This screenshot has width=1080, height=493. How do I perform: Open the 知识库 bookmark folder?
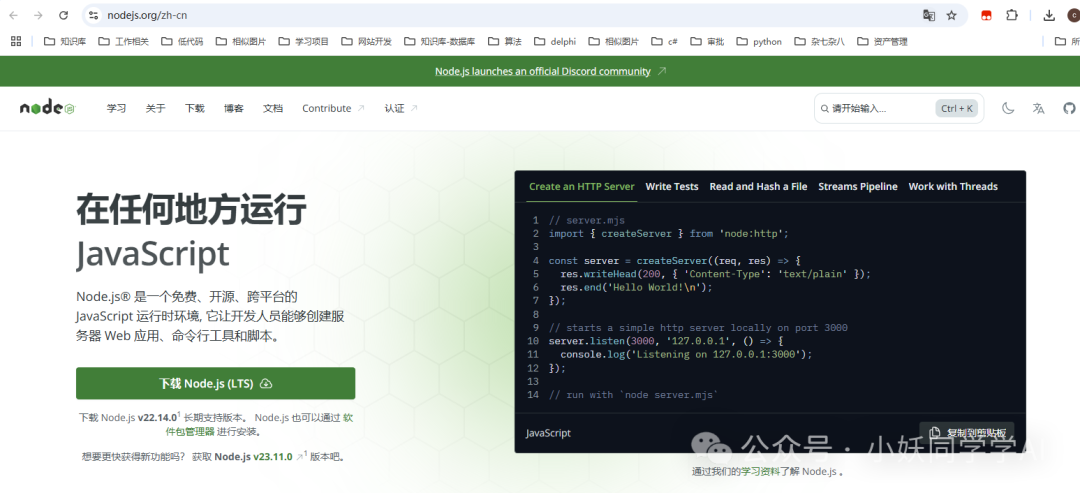click(65, 41)
